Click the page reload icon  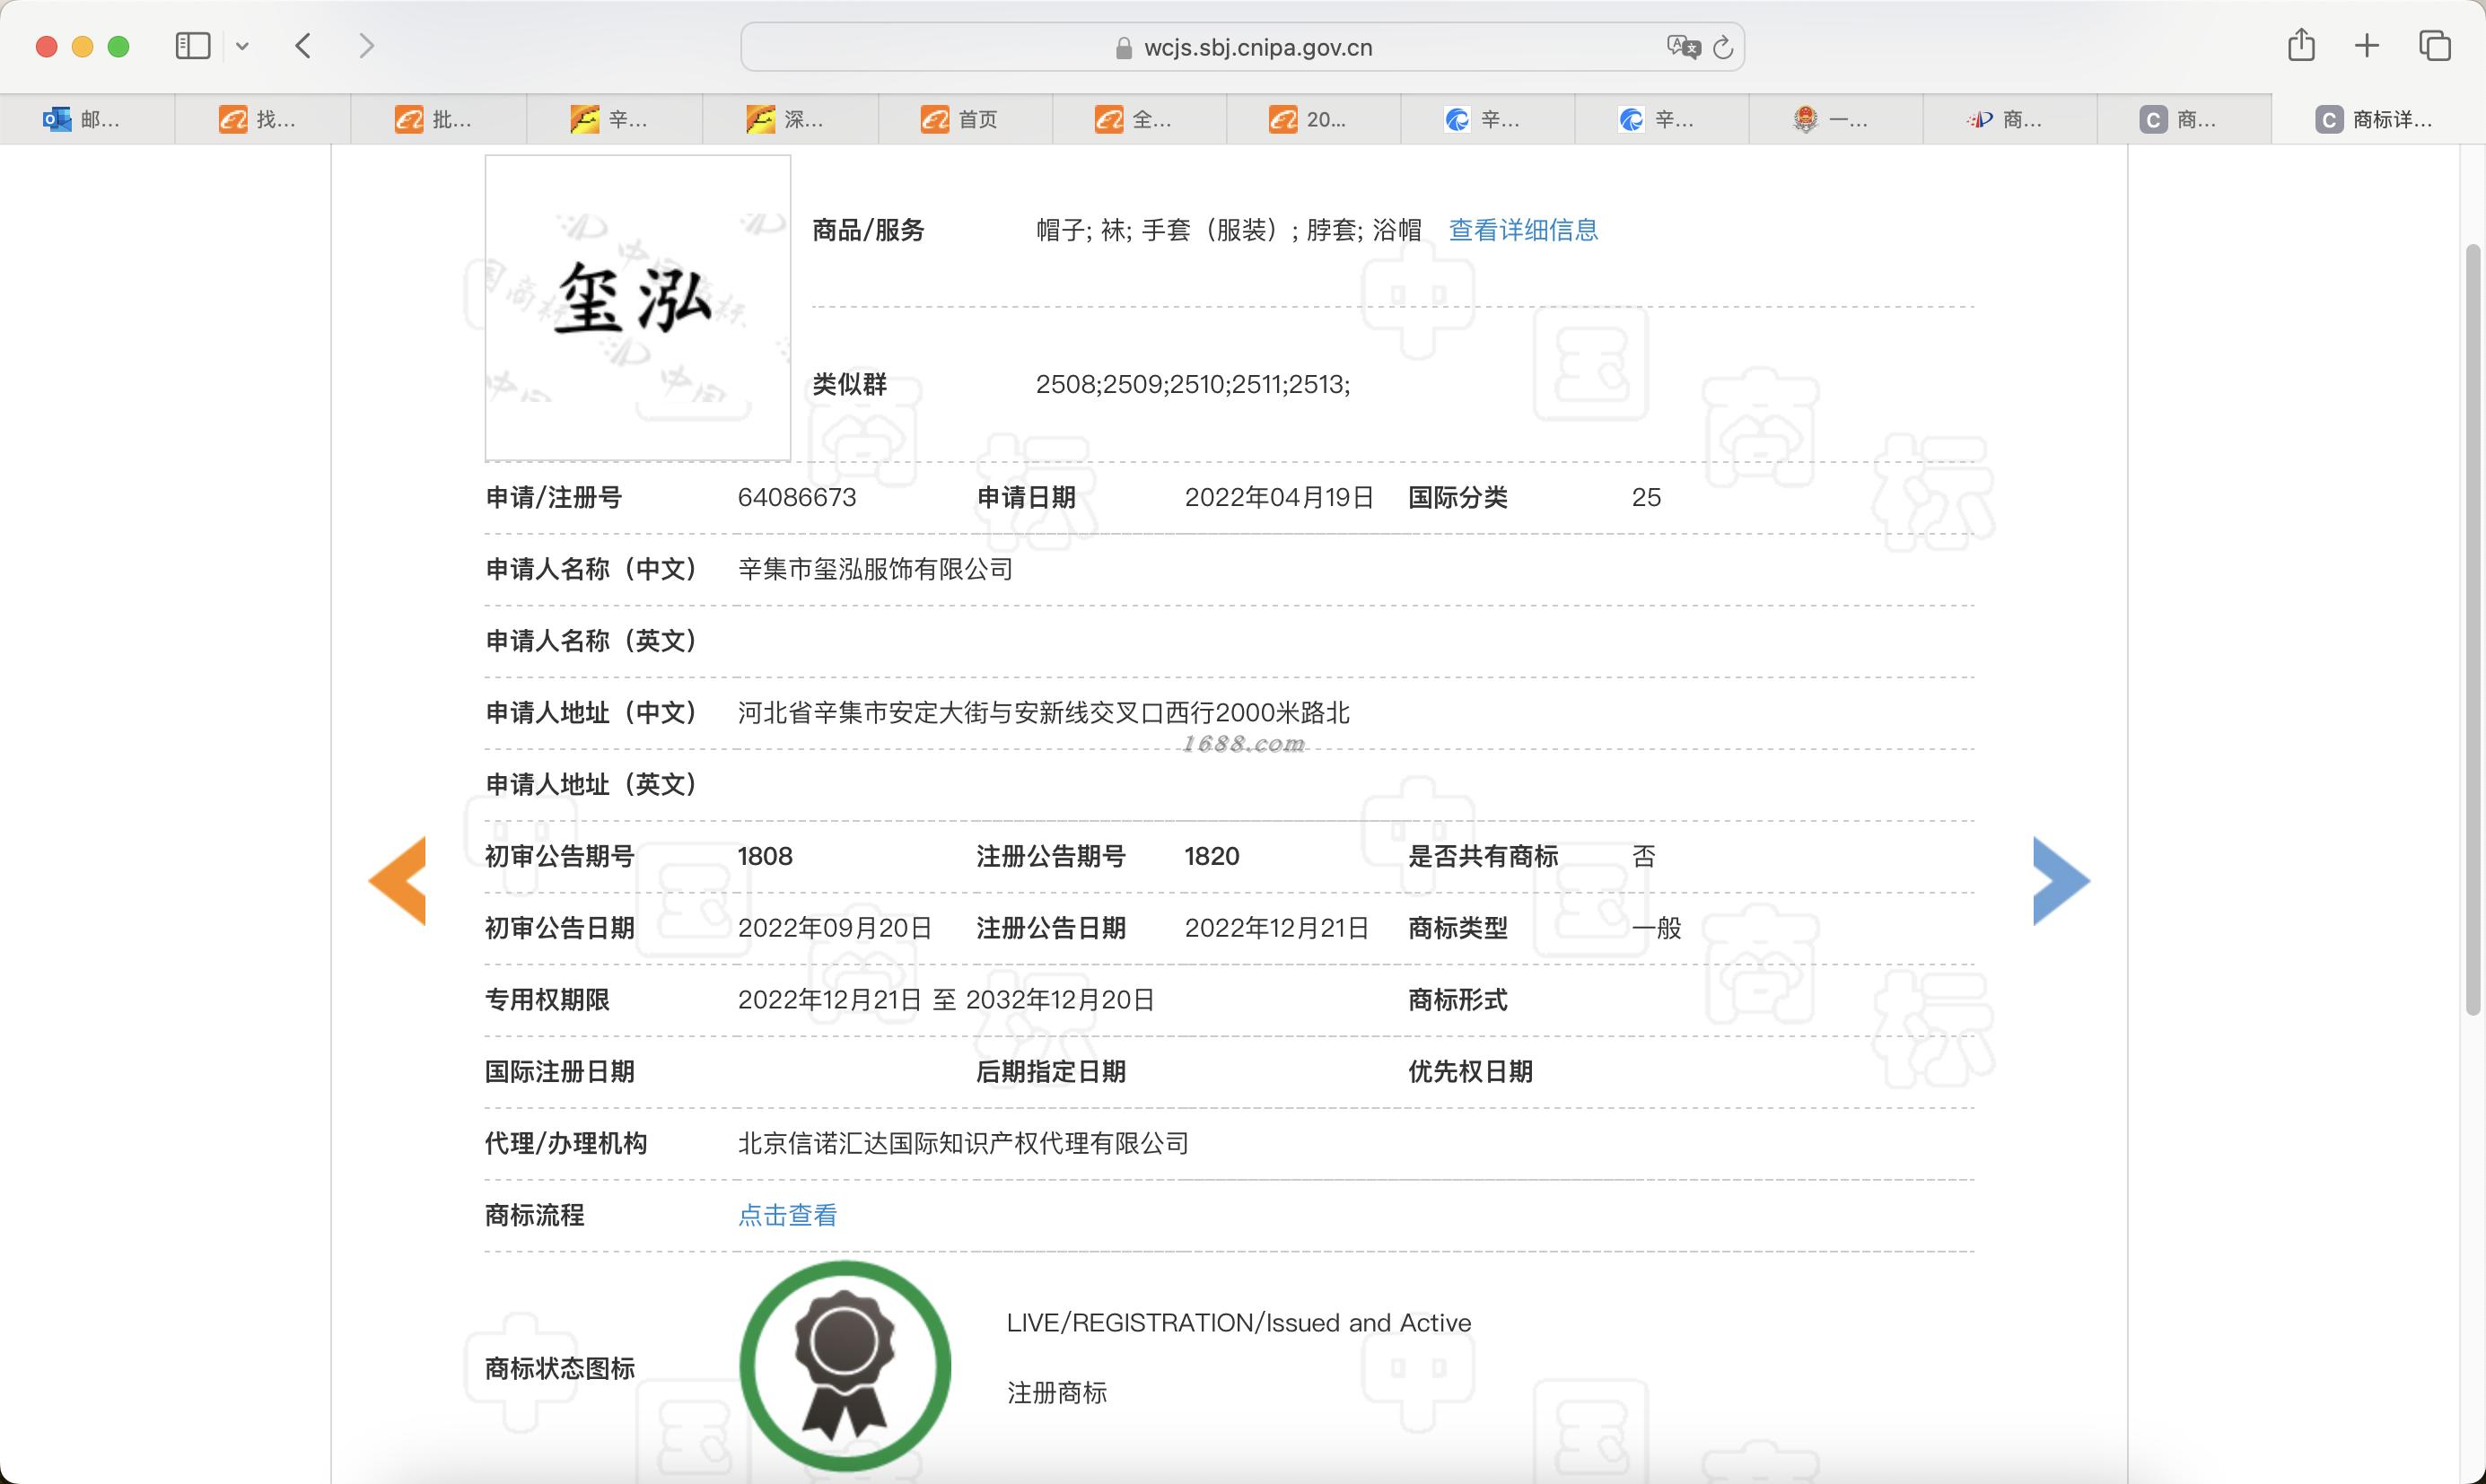click(1722, 48)
